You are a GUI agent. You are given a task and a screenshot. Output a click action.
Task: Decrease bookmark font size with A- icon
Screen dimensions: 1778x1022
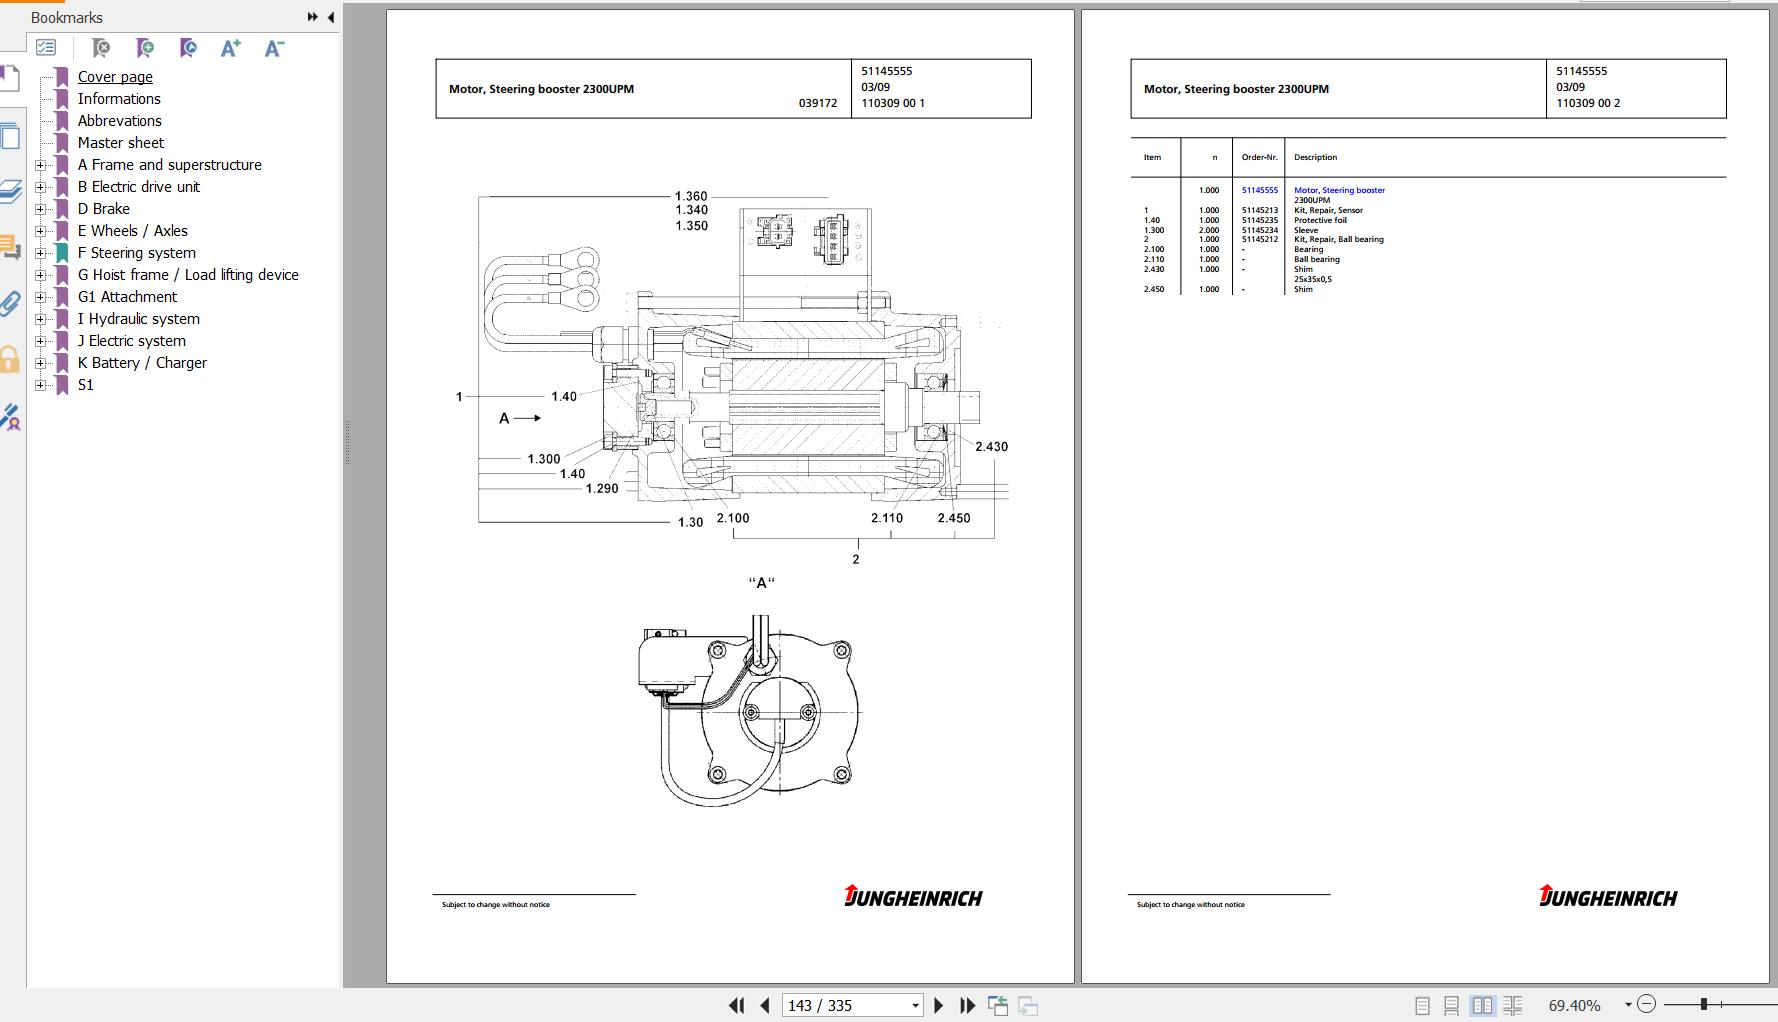(274, 48)
